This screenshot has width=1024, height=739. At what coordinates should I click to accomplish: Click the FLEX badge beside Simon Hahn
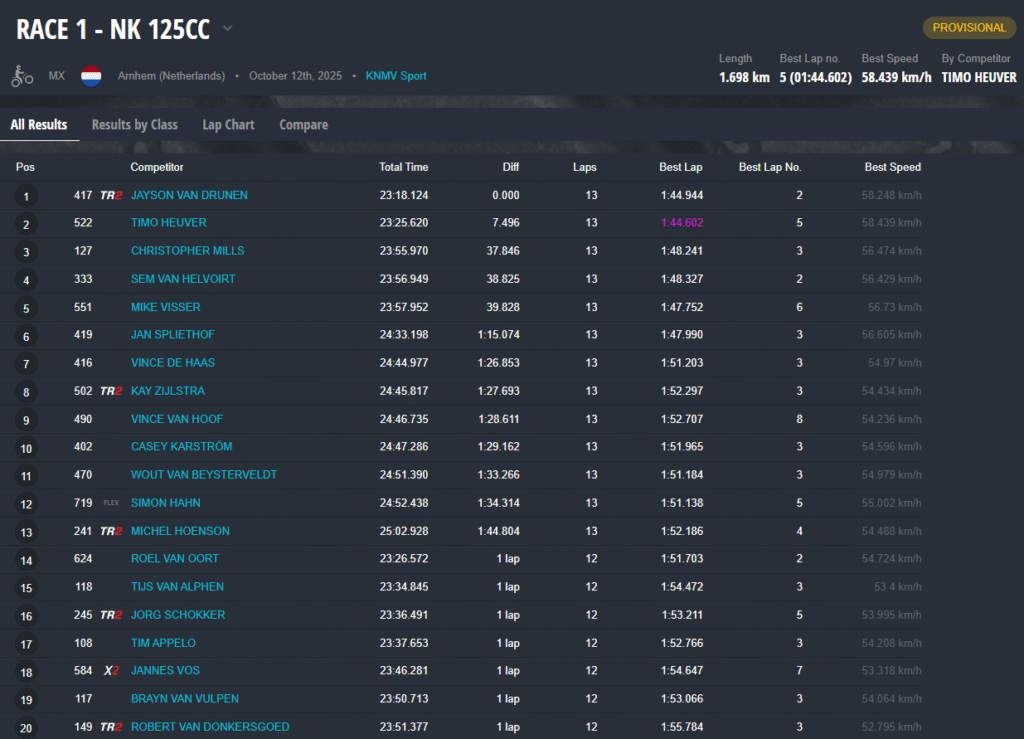(x=111, y=503)
